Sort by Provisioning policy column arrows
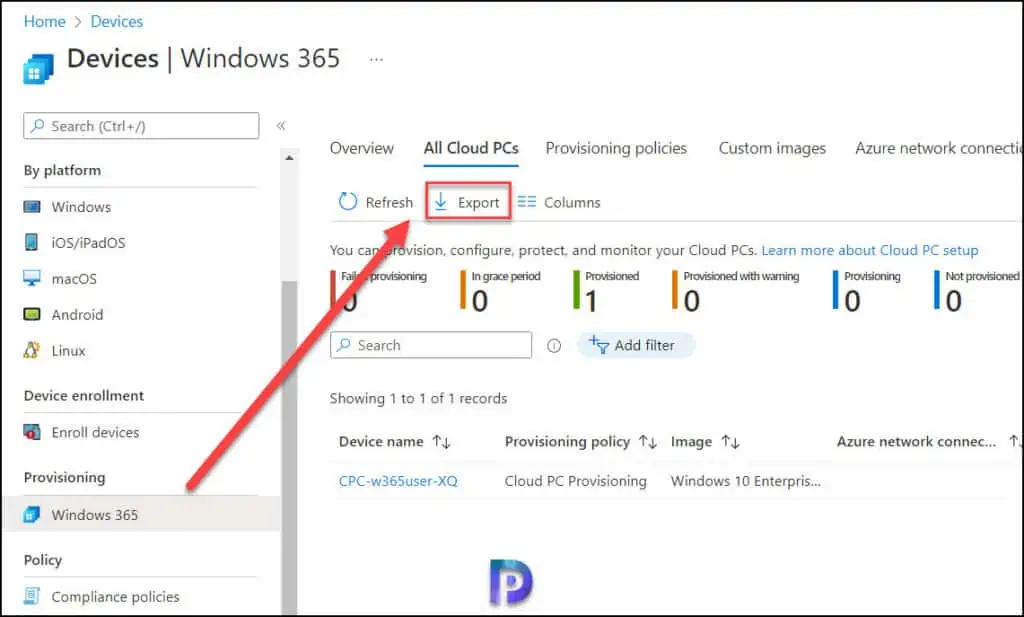1024x617 pixels. (x=648, y=442)
